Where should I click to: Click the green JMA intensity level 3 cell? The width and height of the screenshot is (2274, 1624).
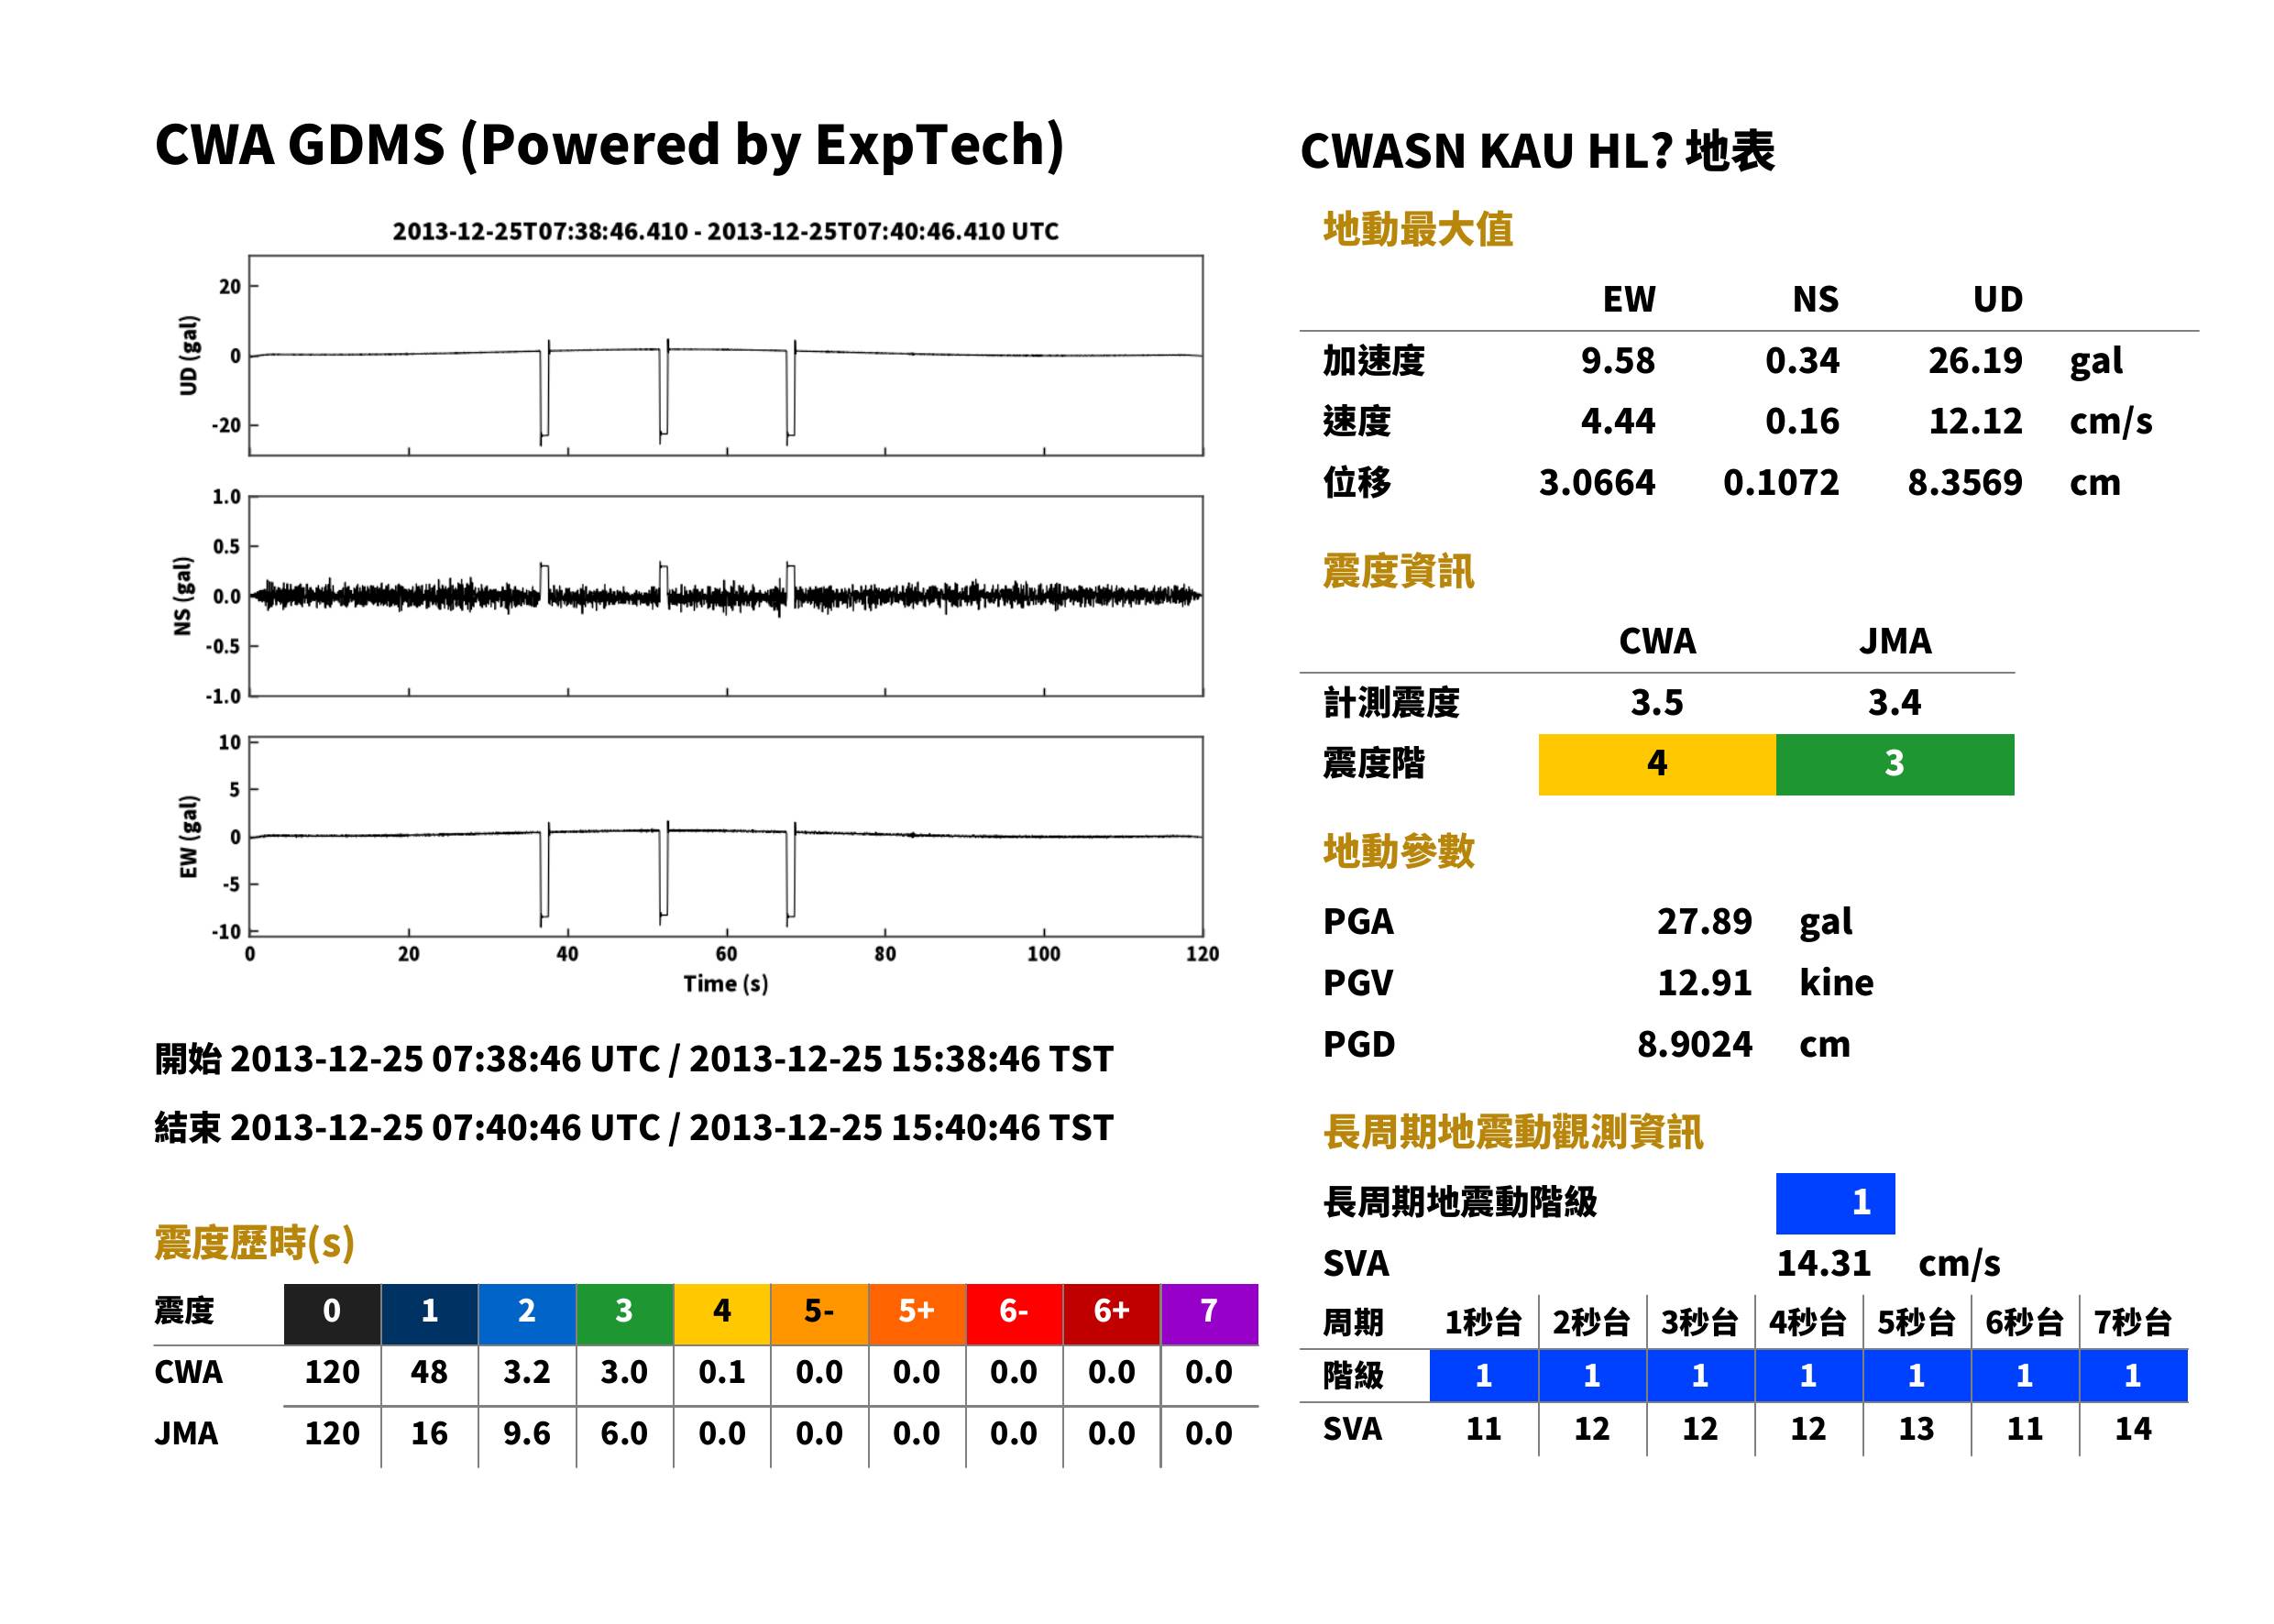[x=1895, y=765]
